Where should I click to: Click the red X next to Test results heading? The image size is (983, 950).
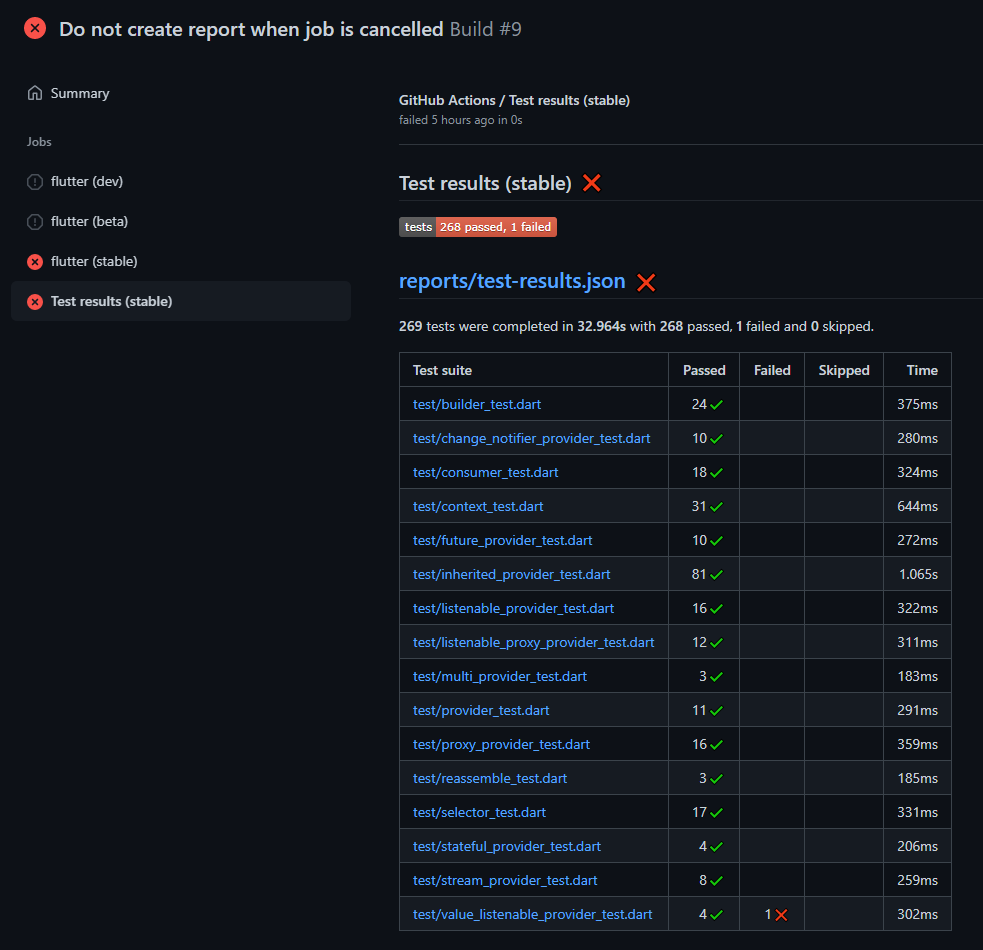591,183
